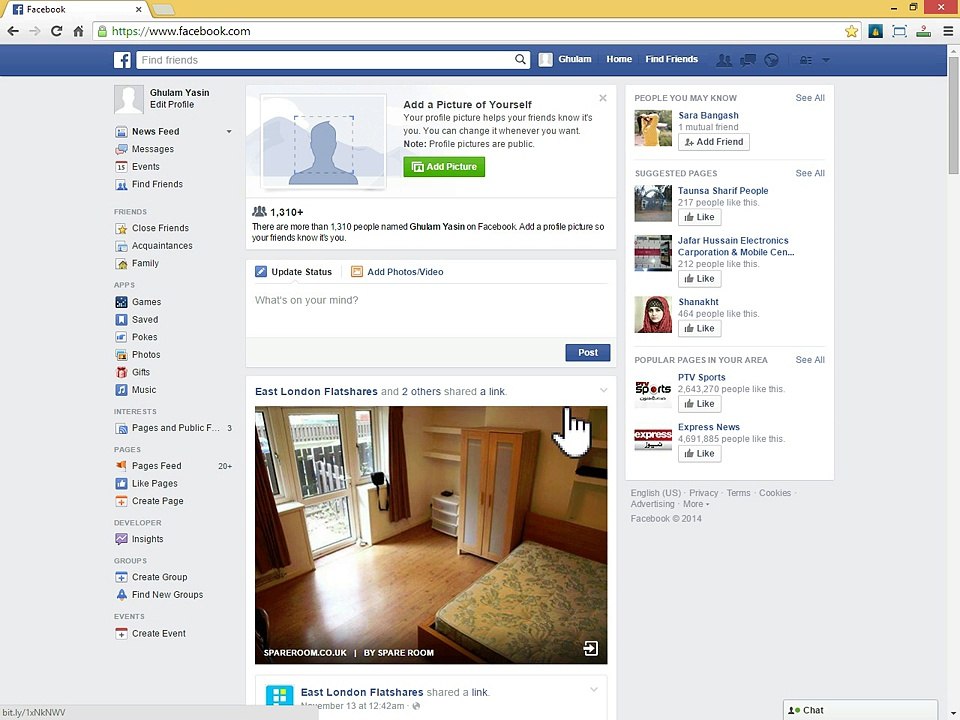This screenshot has width=960, height=720.
Task: Click the What's on your mind box
Action: point(431,310)
